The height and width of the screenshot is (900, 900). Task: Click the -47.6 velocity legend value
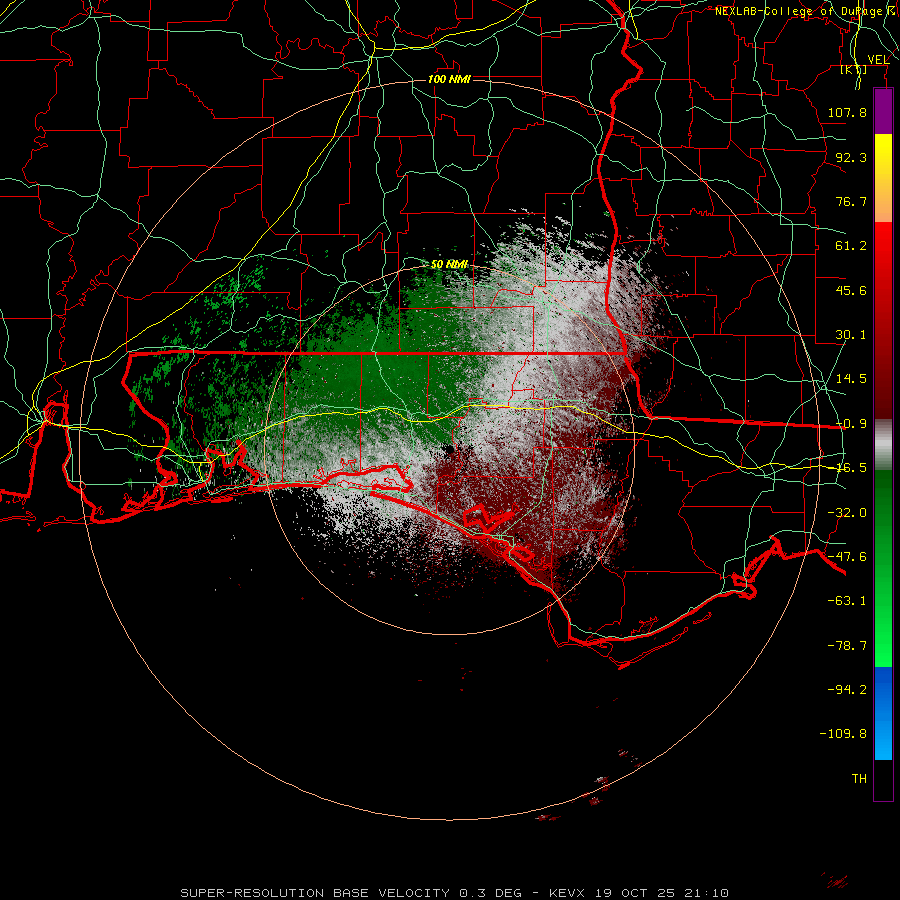(847, 557)
